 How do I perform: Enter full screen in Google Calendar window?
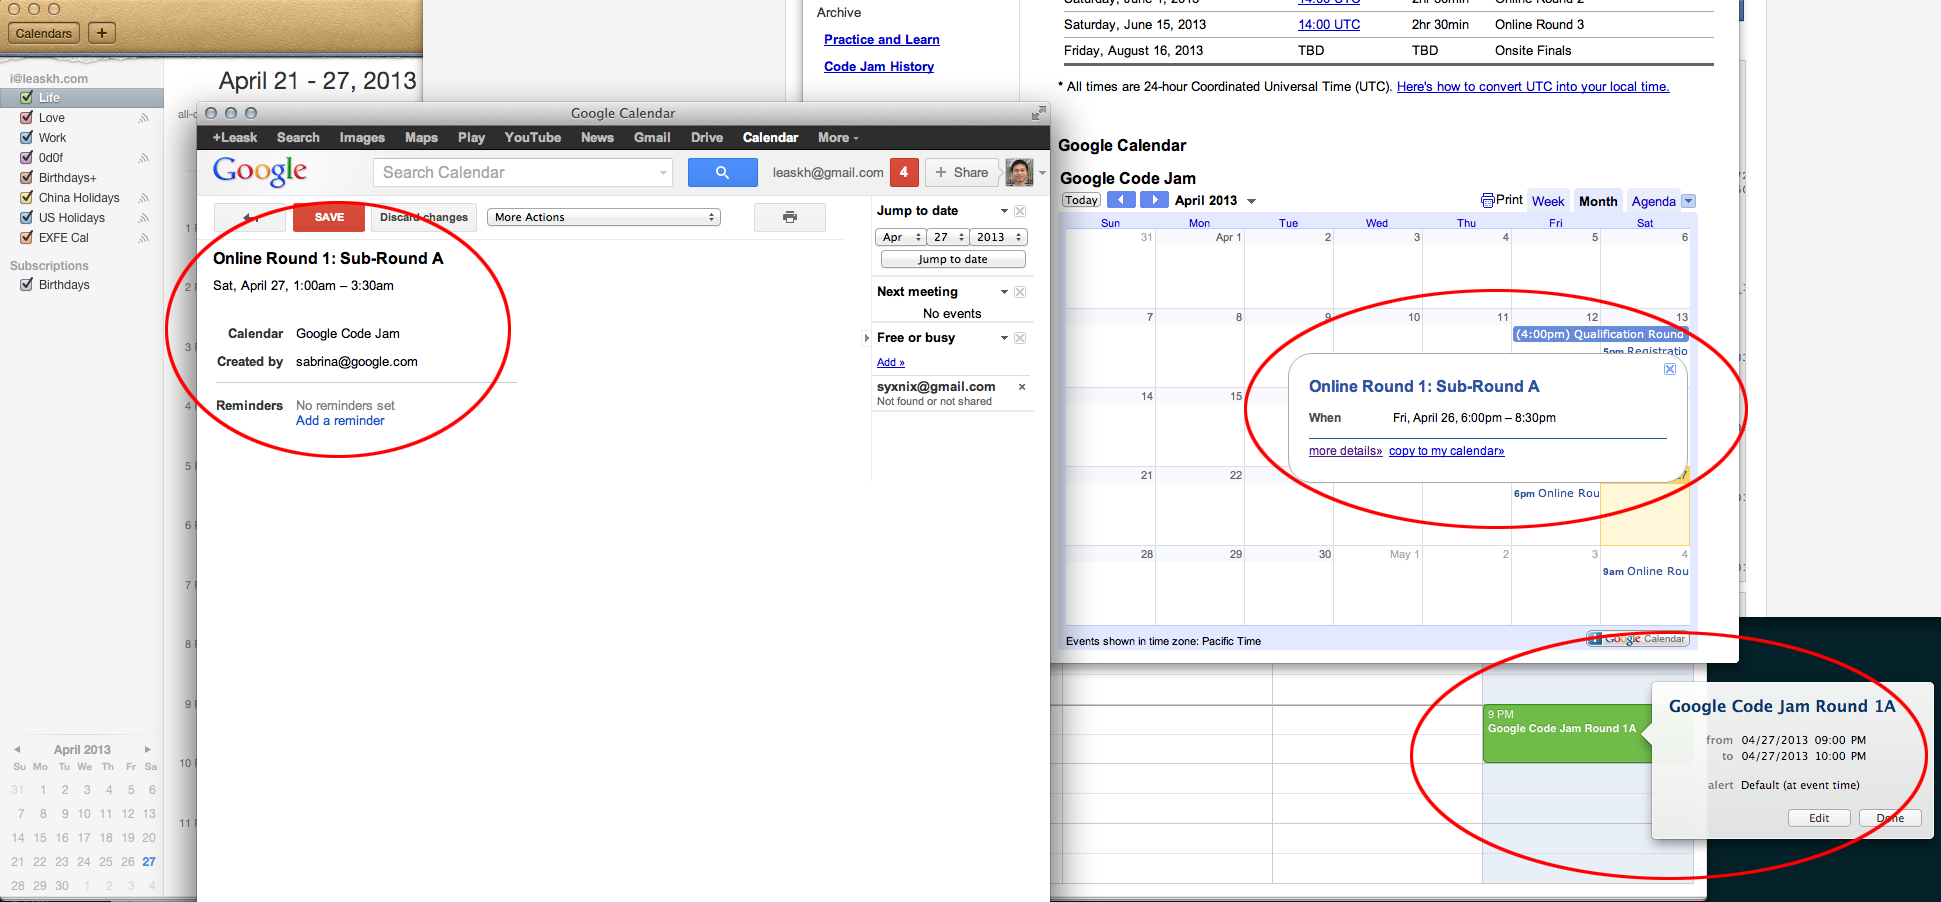pos(1038,113)
